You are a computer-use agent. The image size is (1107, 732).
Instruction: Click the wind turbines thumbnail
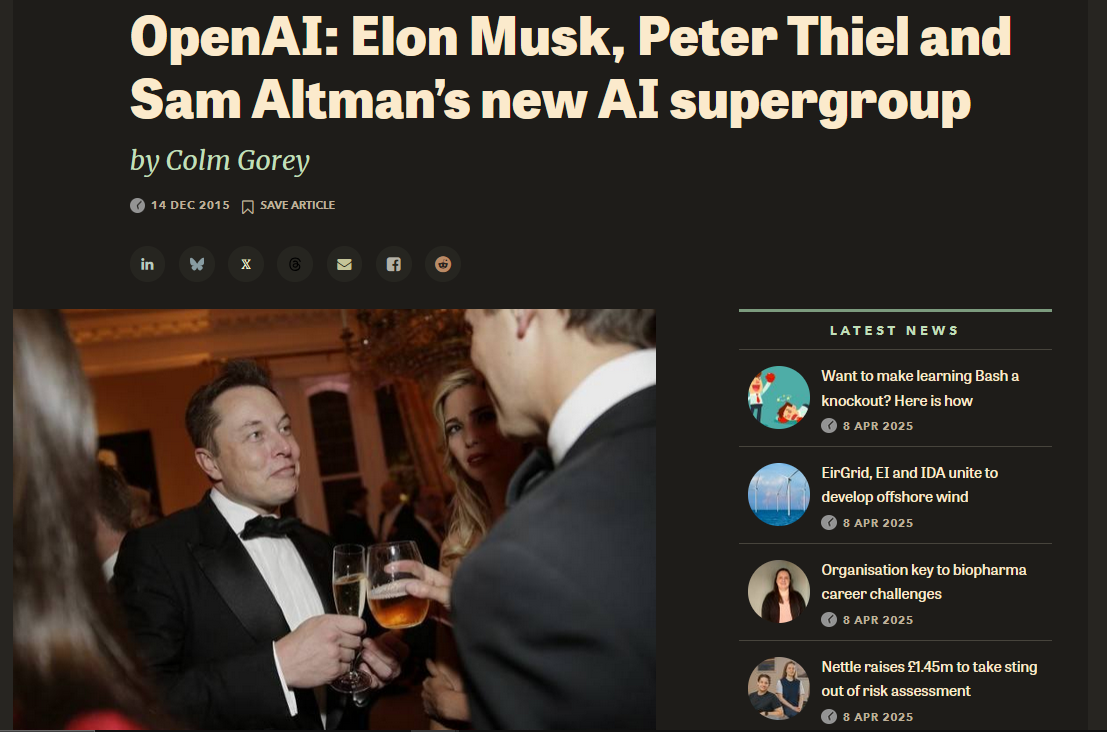(x=779, y=494)
